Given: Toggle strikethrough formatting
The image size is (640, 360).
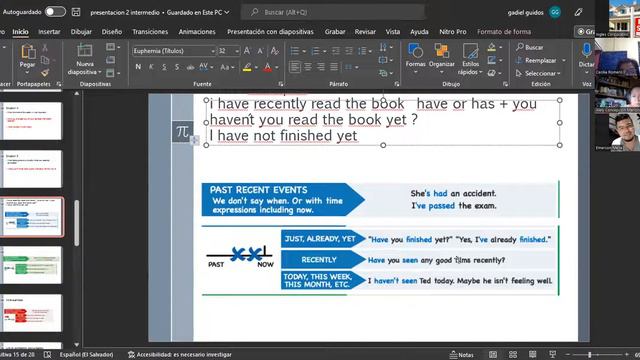Looking at the screenshot, I should (x=190, y=67).
